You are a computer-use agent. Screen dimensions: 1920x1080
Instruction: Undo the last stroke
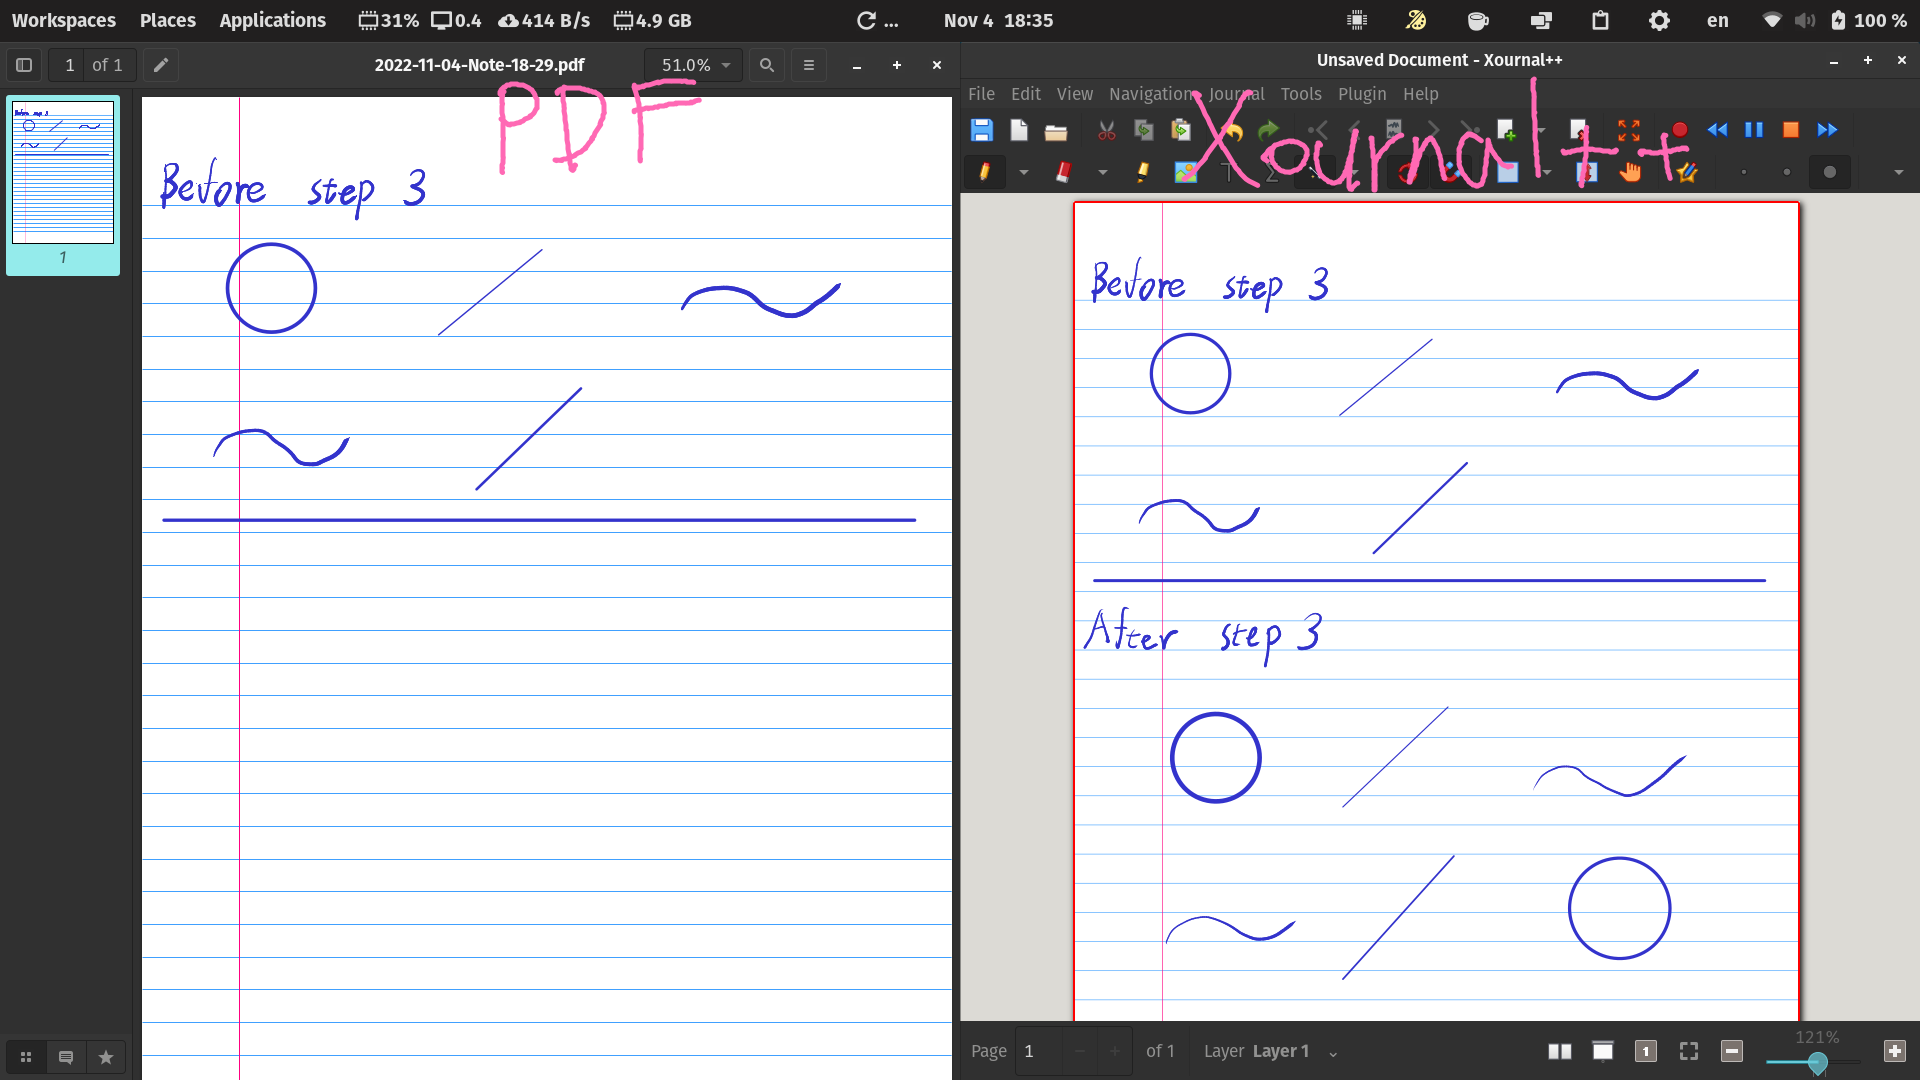click(x=1232, y=130)
